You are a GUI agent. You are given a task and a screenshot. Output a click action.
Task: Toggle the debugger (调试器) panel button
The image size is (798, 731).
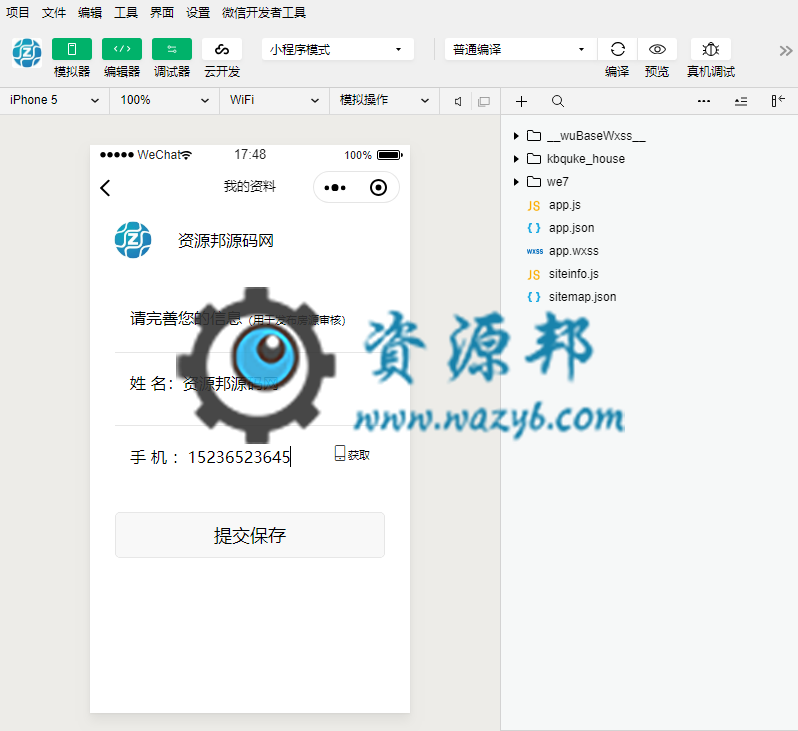(172, 49)
